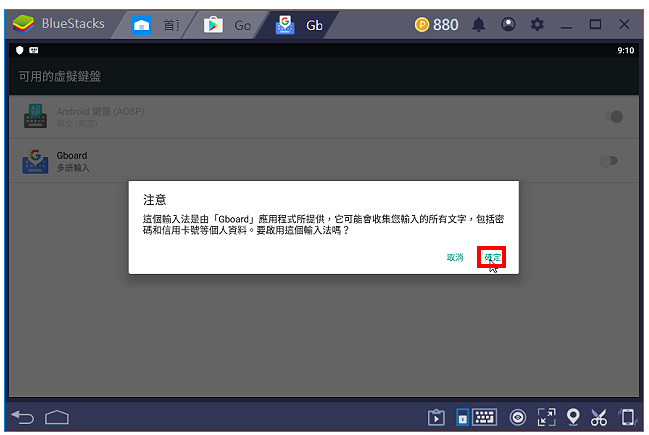
Task: Click the Gboard app icon in list
Action: pos(35,161)
